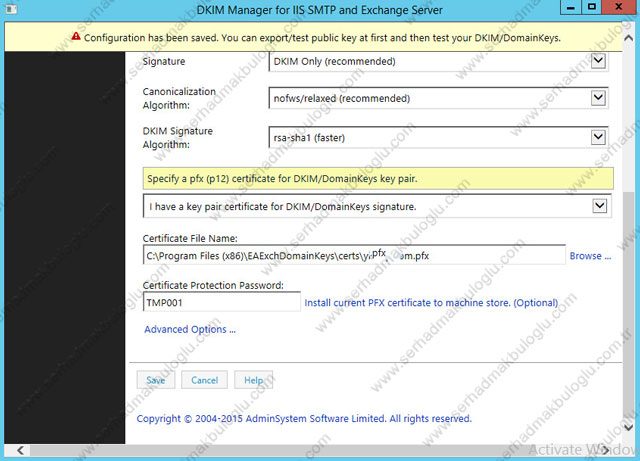Viewport: 640px width, 461px height.
Task: Click the vertical scrollbar down arrow
Action: (629, 428)
